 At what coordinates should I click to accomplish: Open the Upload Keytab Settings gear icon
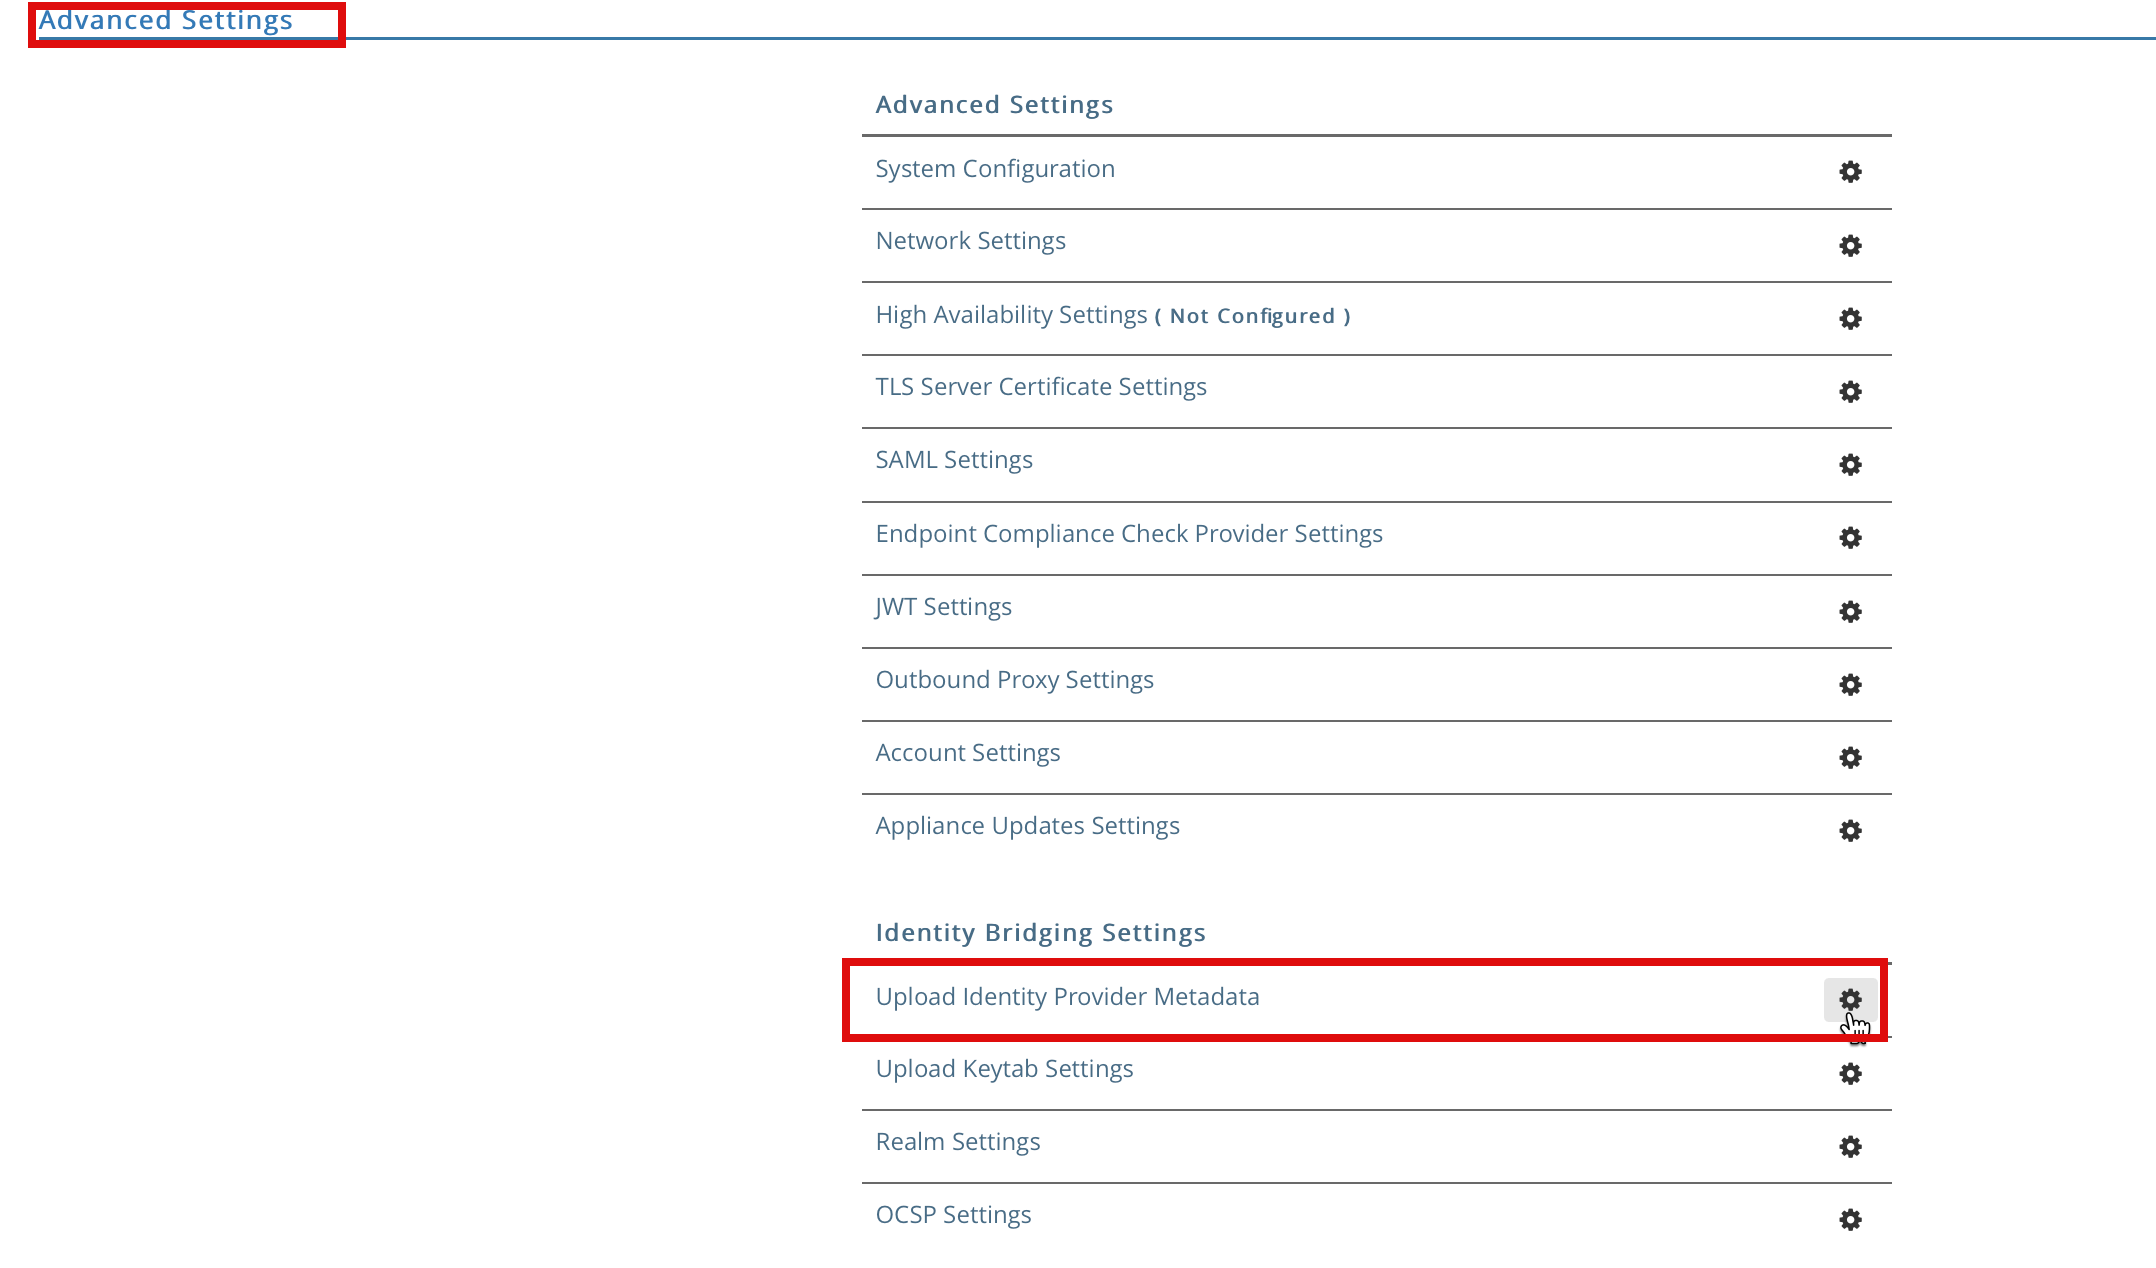[x=1850, y=1073]
